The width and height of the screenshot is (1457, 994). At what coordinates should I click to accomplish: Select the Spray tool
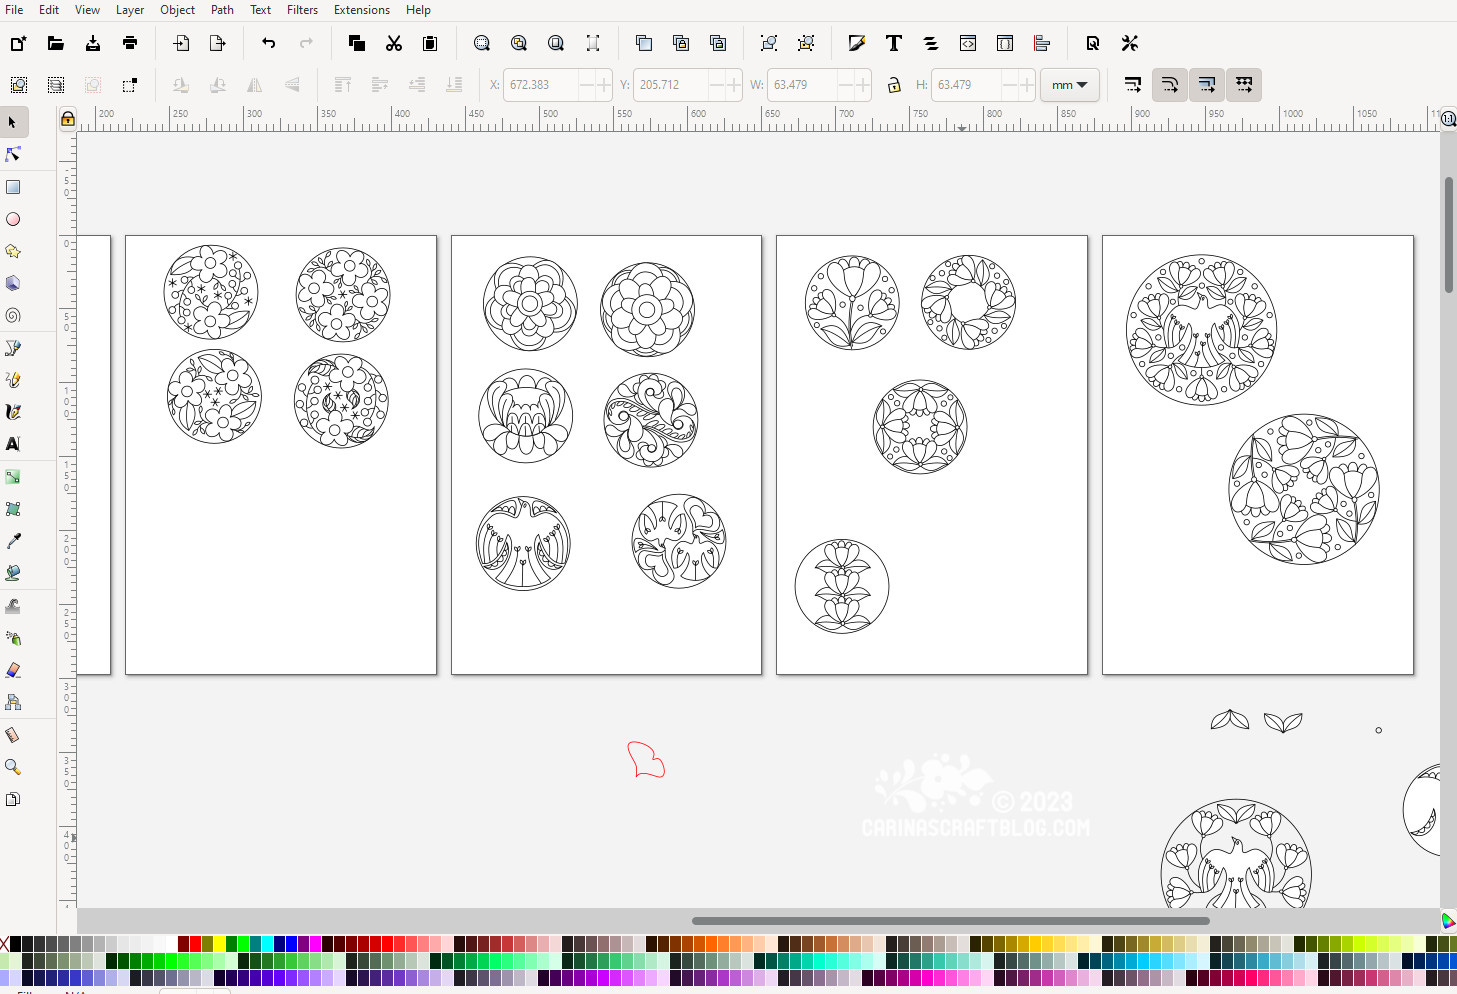[13, 638]
